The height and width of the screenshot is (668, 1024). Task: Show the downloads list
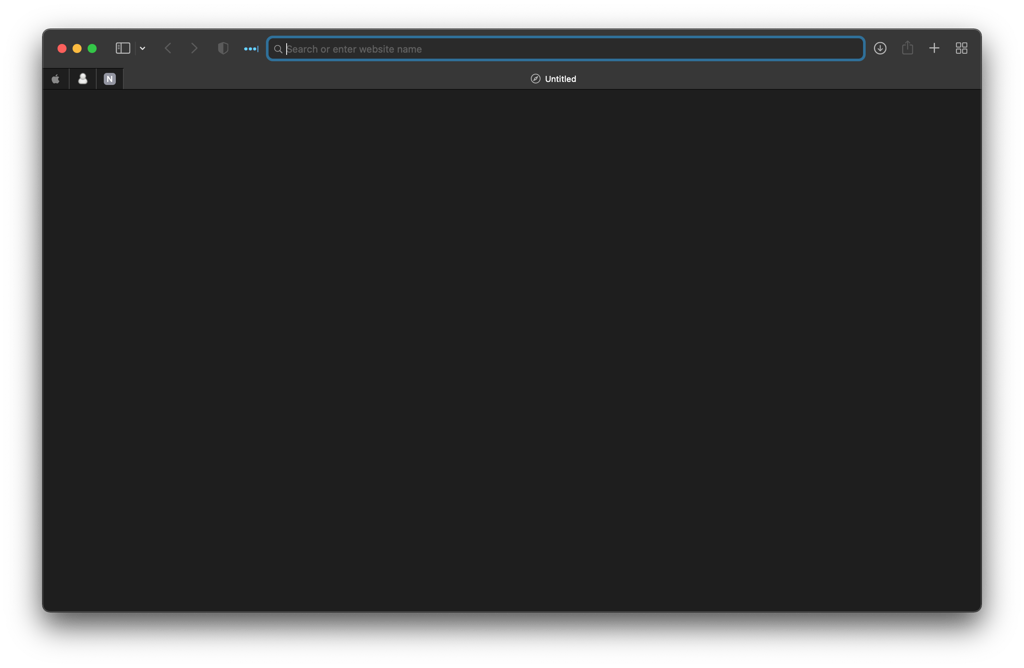pos(879,47)
